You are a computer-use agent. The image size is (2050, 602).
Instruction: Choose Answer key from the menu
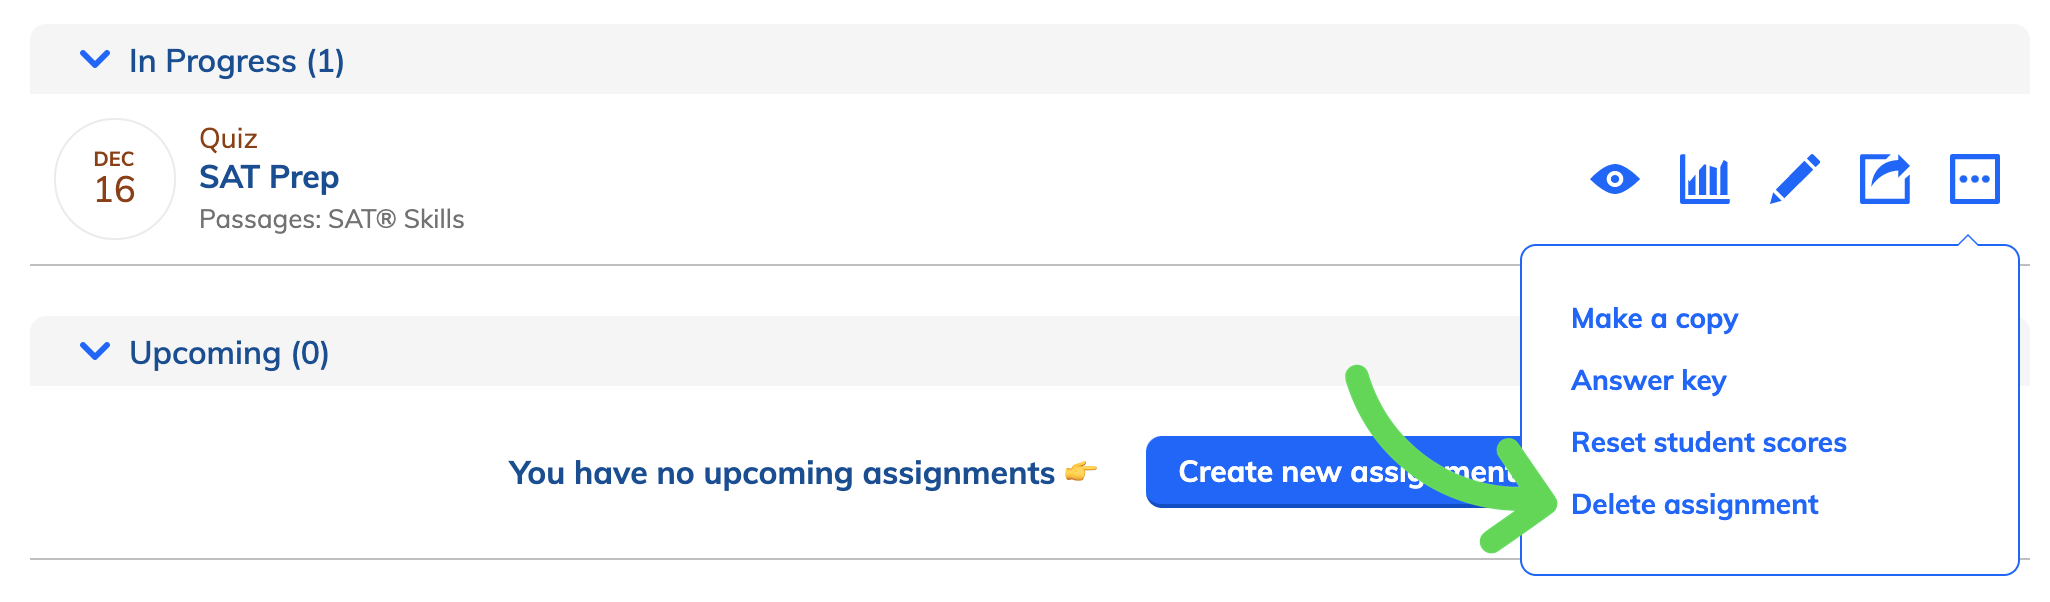[x=1648, y=381]
